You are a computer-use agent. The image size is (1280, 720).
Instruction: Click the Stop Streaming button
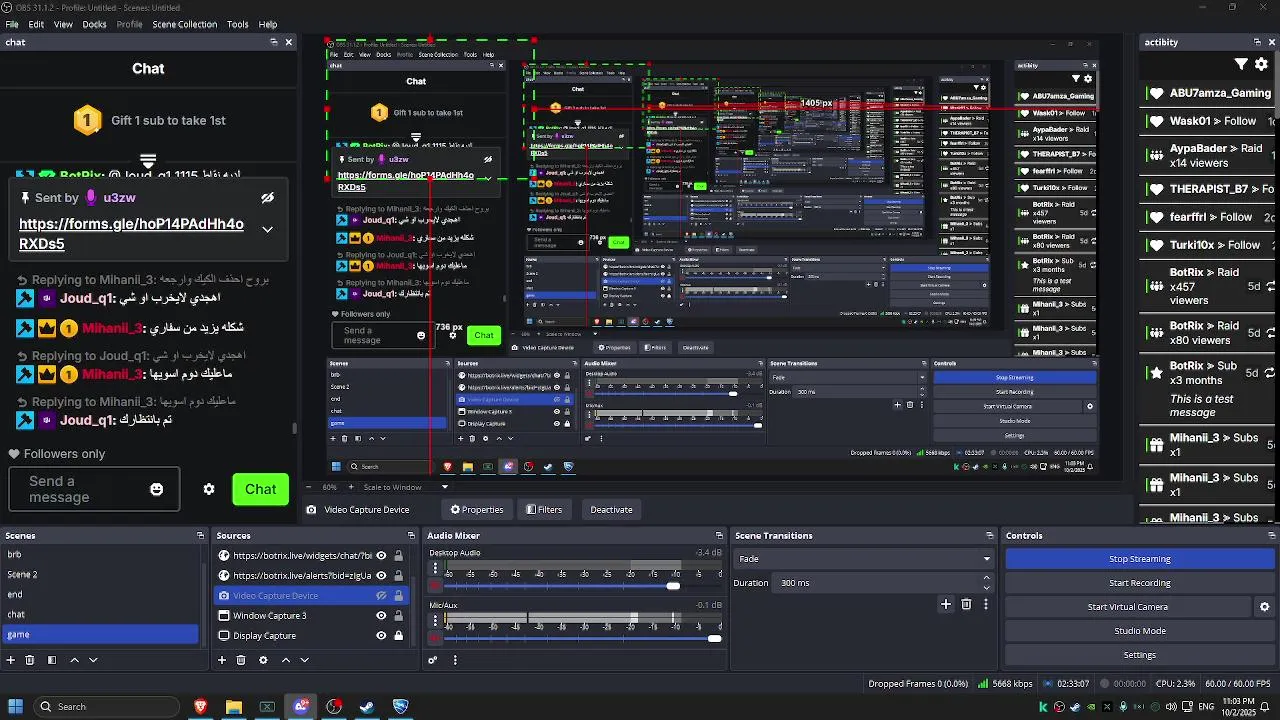click(1139, 559)
